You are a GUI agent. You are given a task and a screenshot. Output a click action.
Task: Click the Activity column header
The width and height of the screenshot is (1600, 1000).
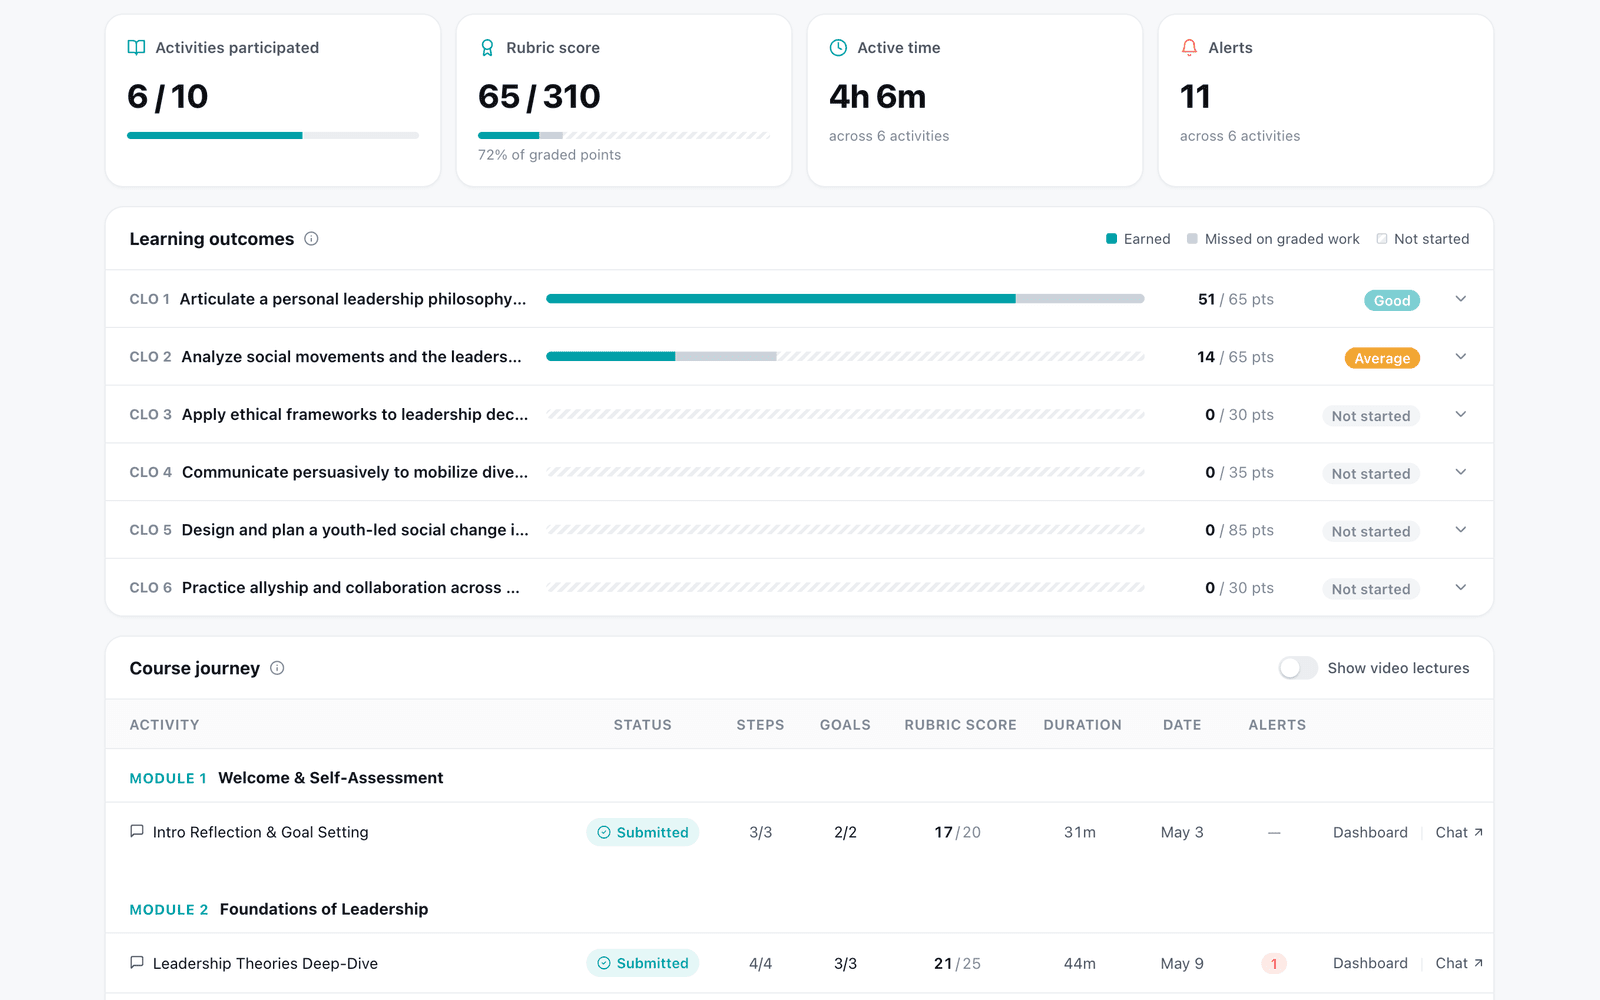coord(164,725)
